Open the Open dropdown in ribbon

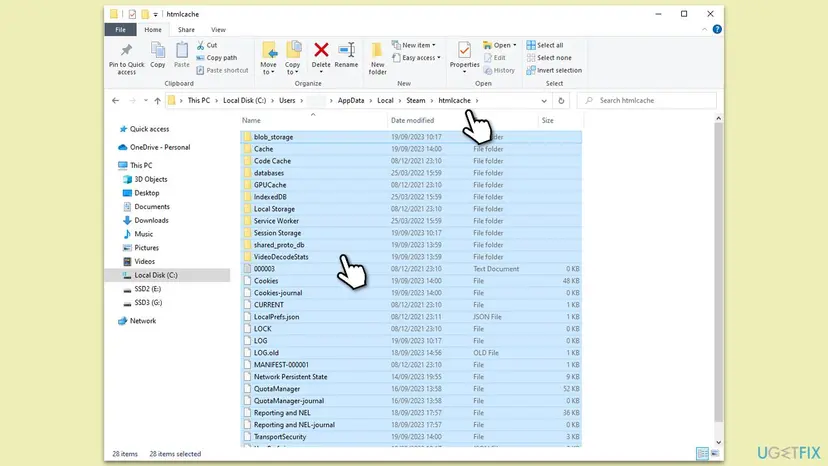point(500,45)
